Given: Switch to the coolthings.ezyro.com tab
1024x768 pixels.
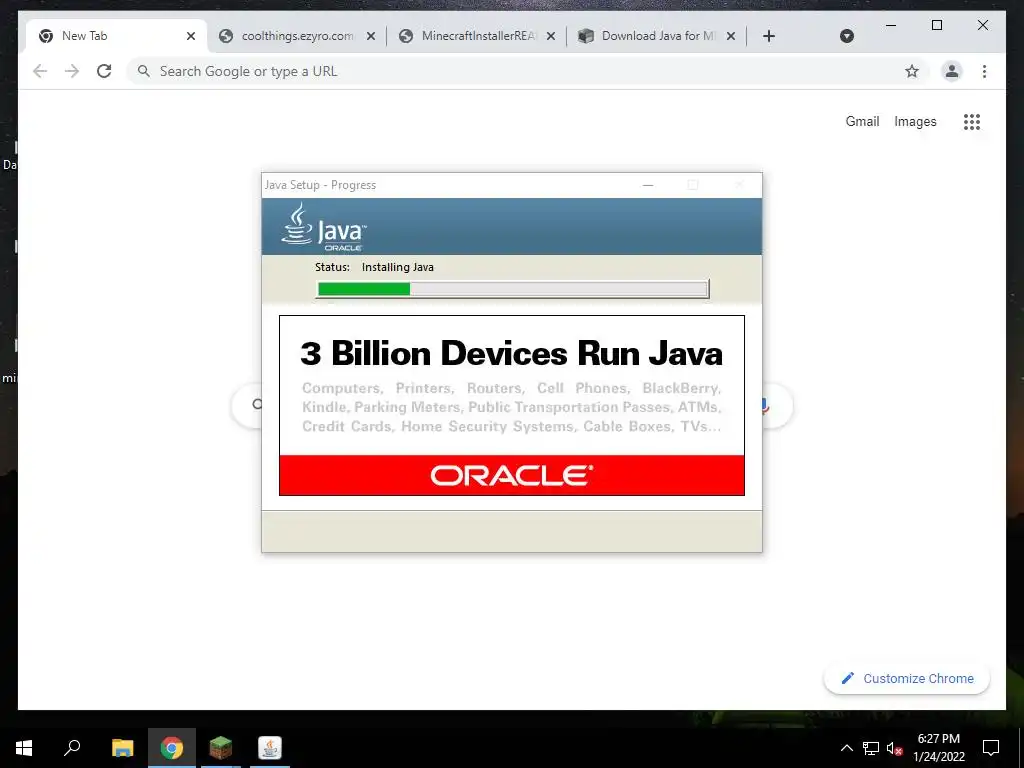Looking at the screenshot, I should [297, 36].
